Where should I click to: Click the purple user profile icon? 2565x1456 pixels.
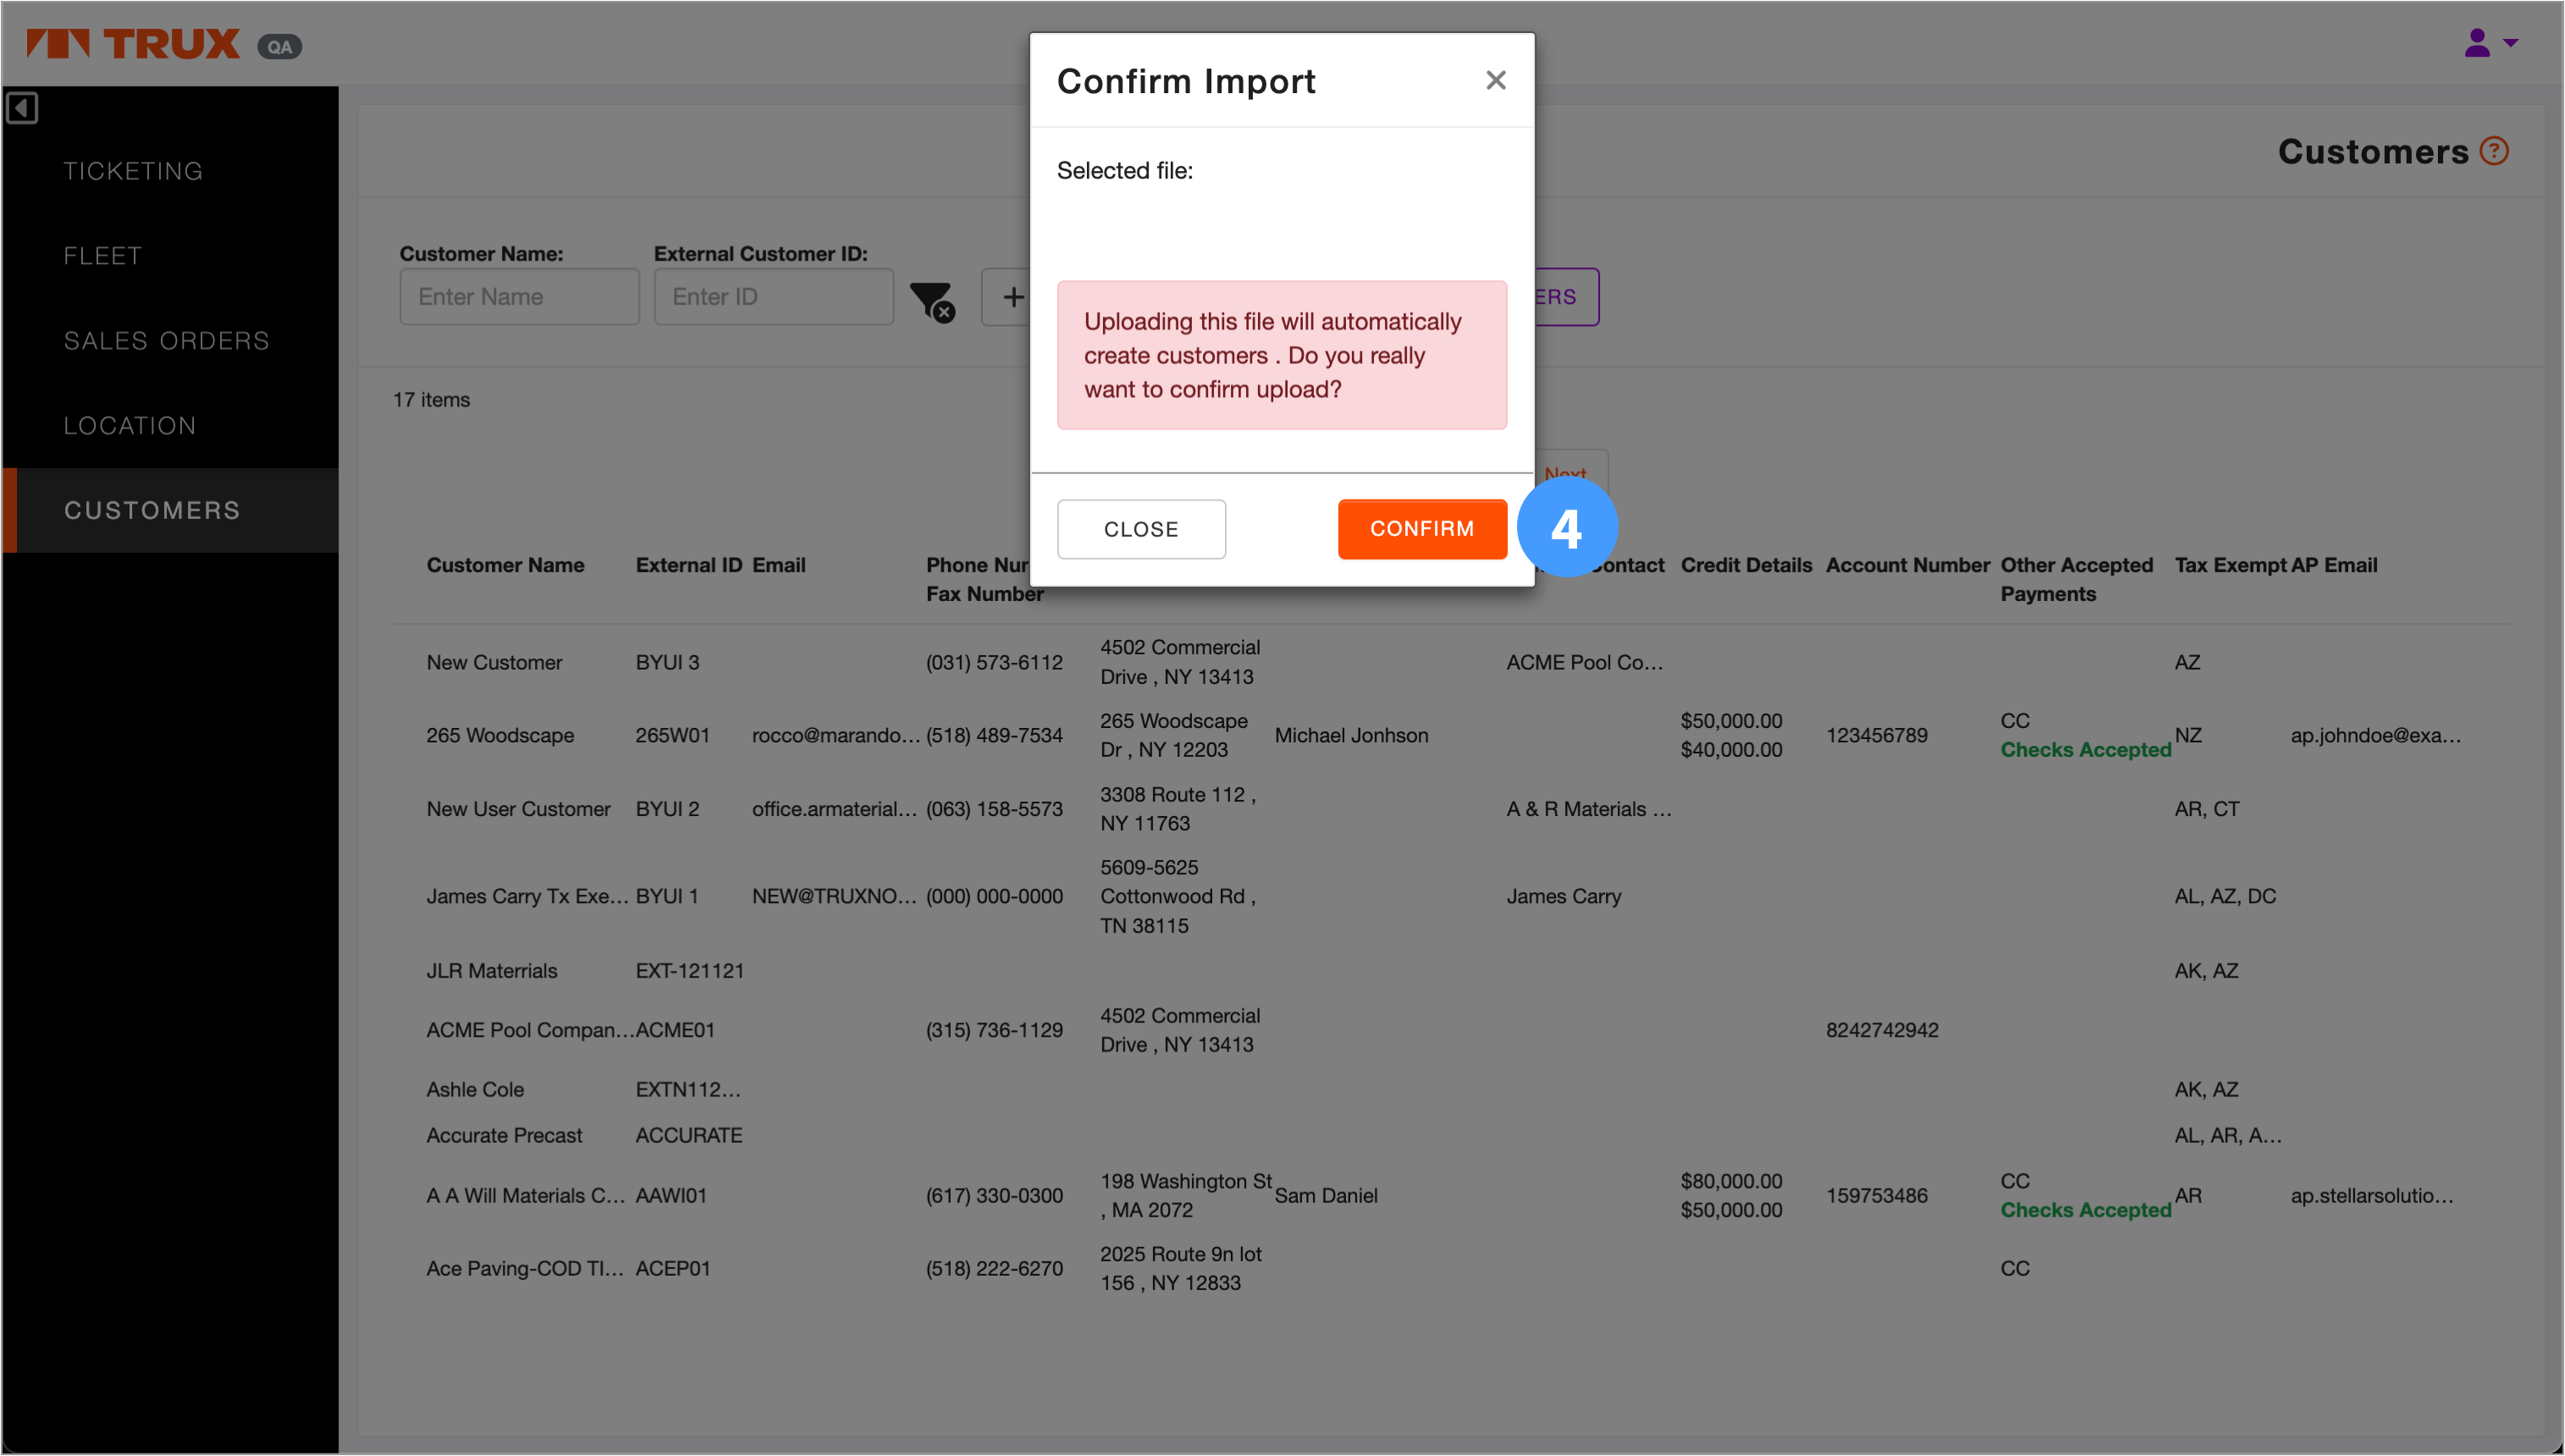[x=2476, y=42]
